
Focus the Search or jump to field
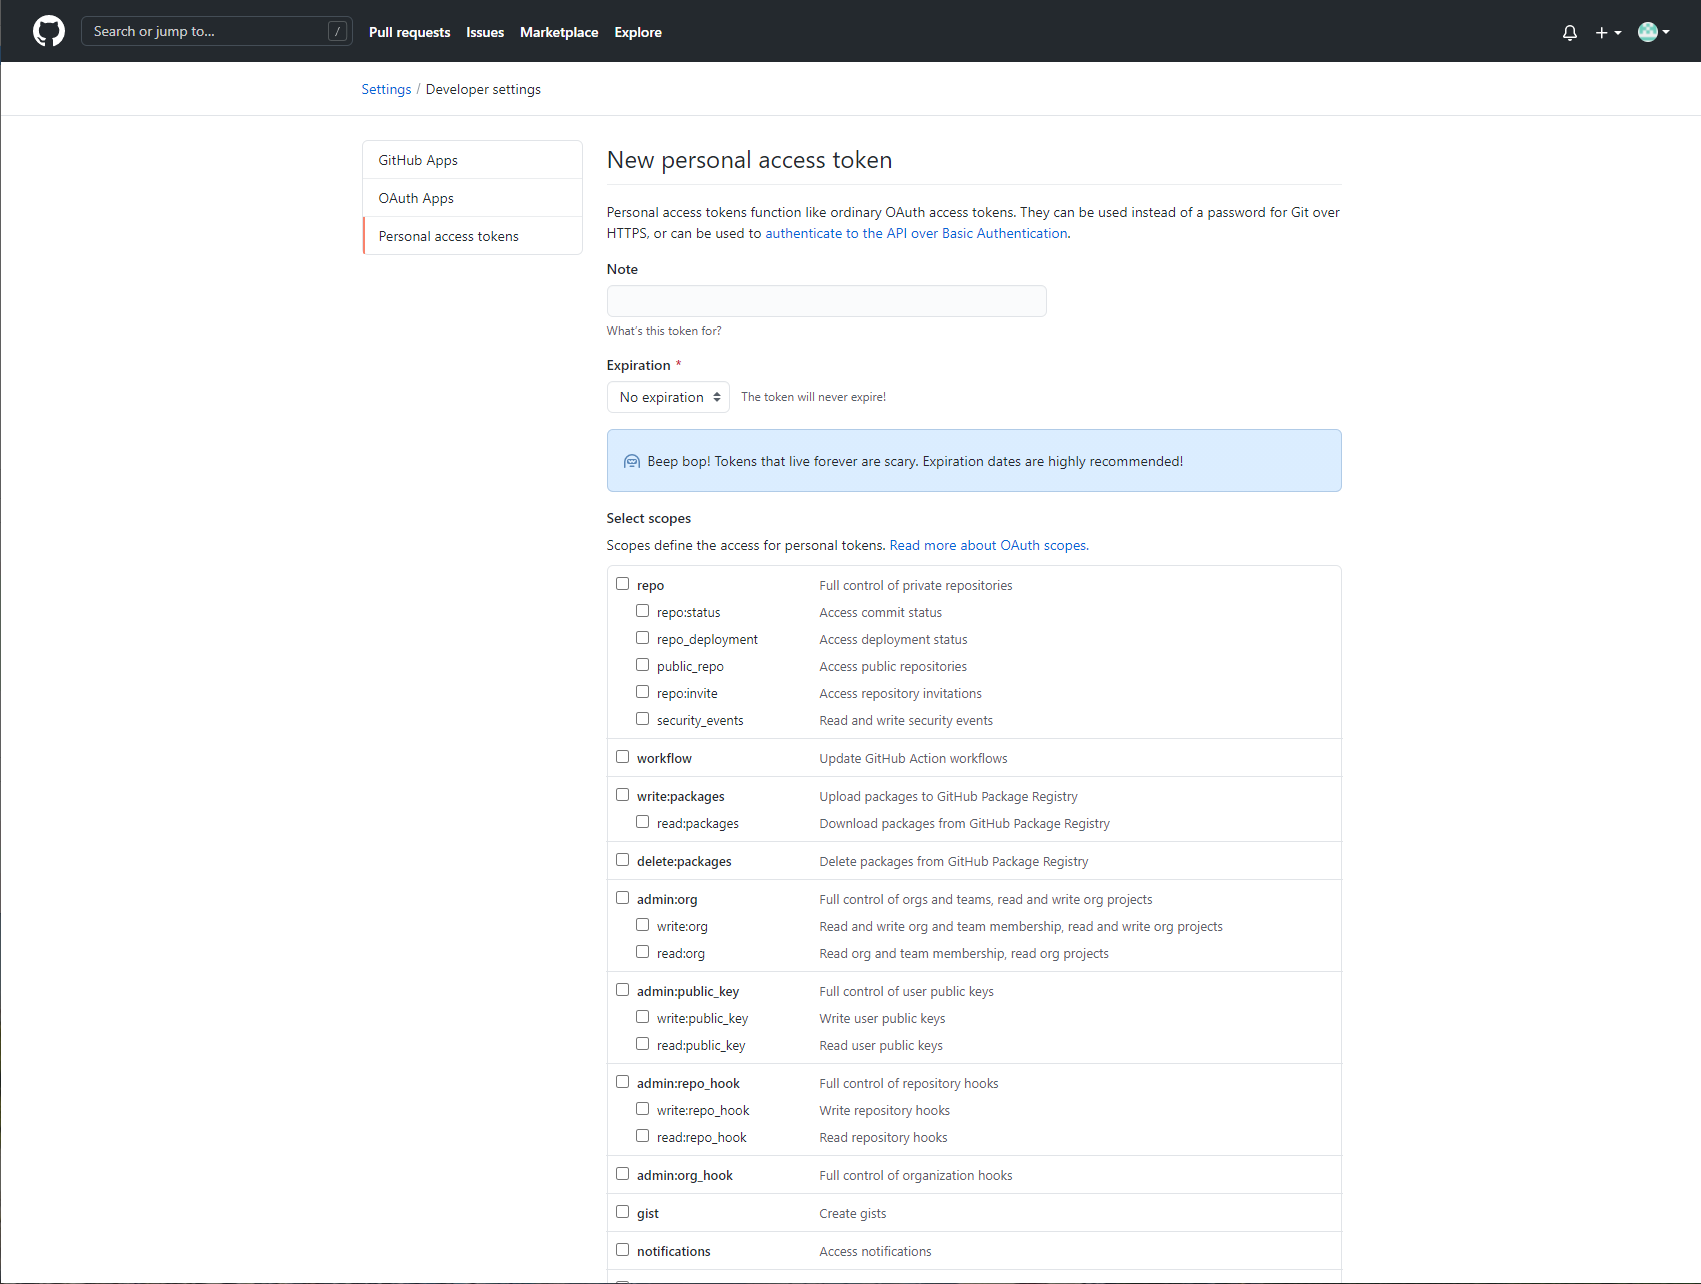[217, 31]
